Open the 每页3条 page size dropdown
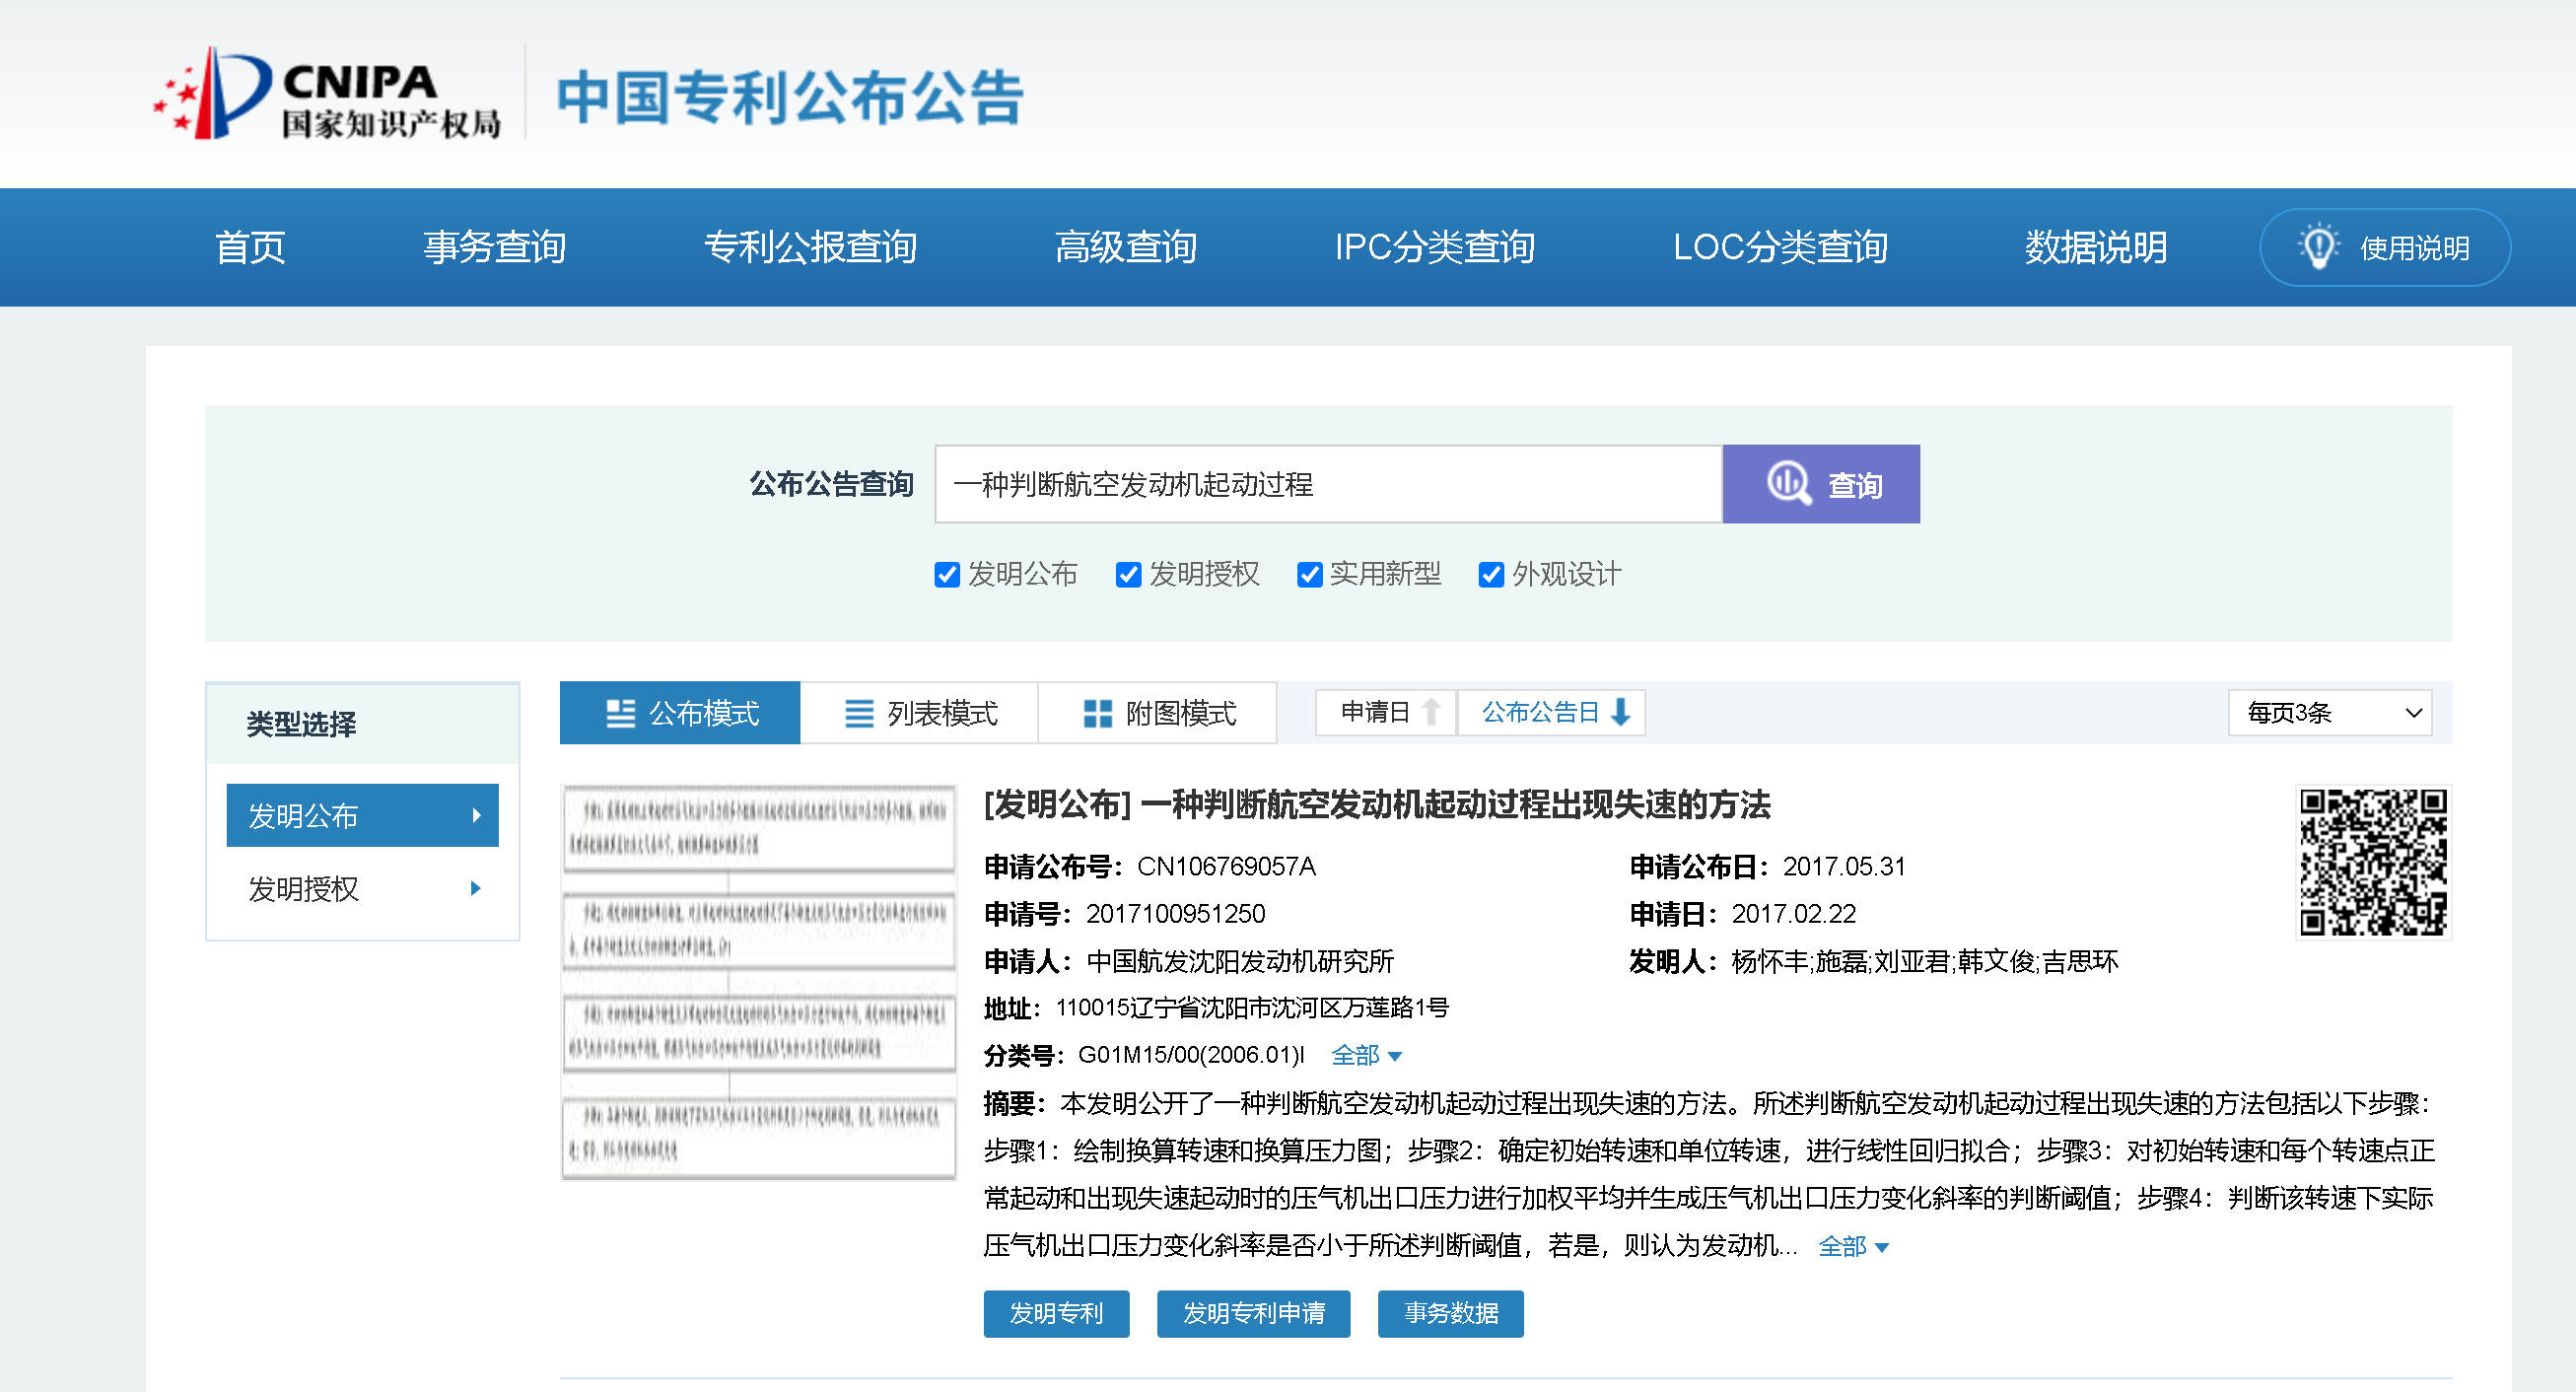Viewport: 2576px width, 1392px height. (x=2329, y=713)
